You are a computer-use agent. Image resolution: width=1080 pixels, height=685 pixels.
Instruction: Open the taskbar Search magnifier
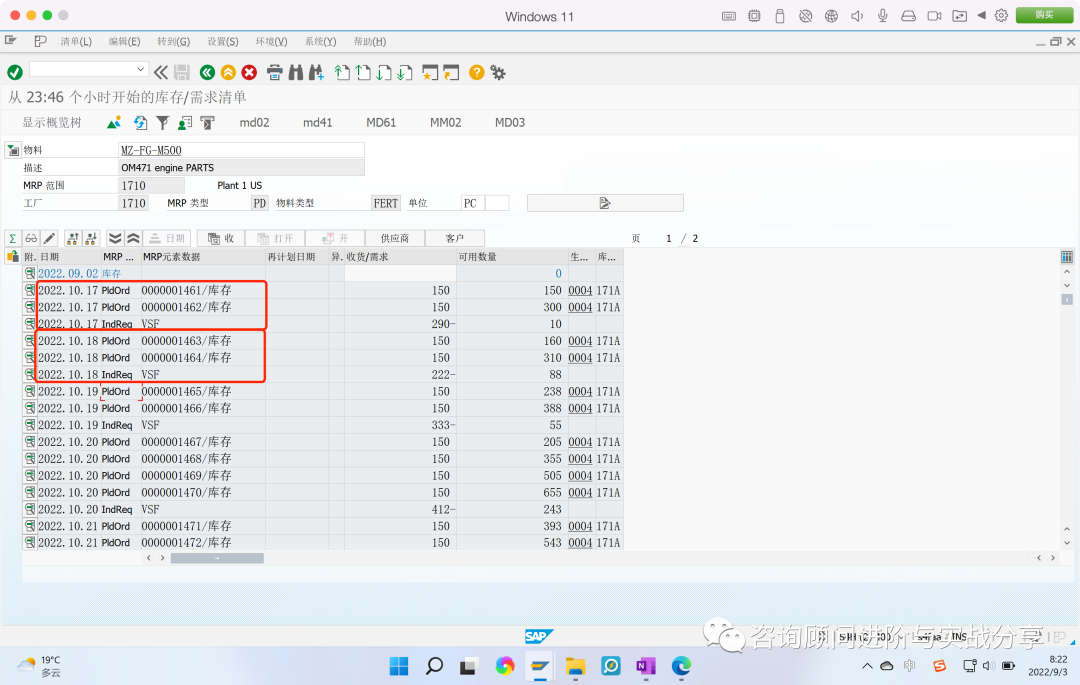coord(434,666)
